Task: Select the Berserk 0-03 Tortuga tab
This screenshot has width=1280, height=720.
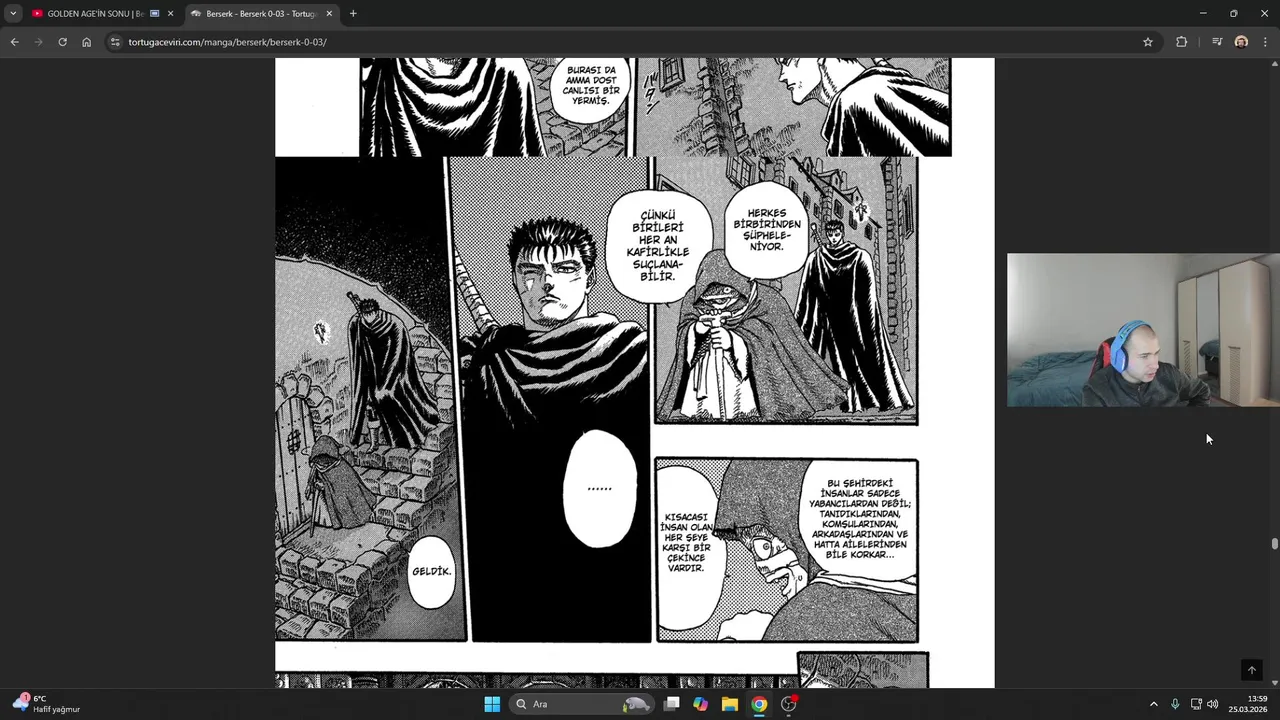Action: tap(260, 14)
